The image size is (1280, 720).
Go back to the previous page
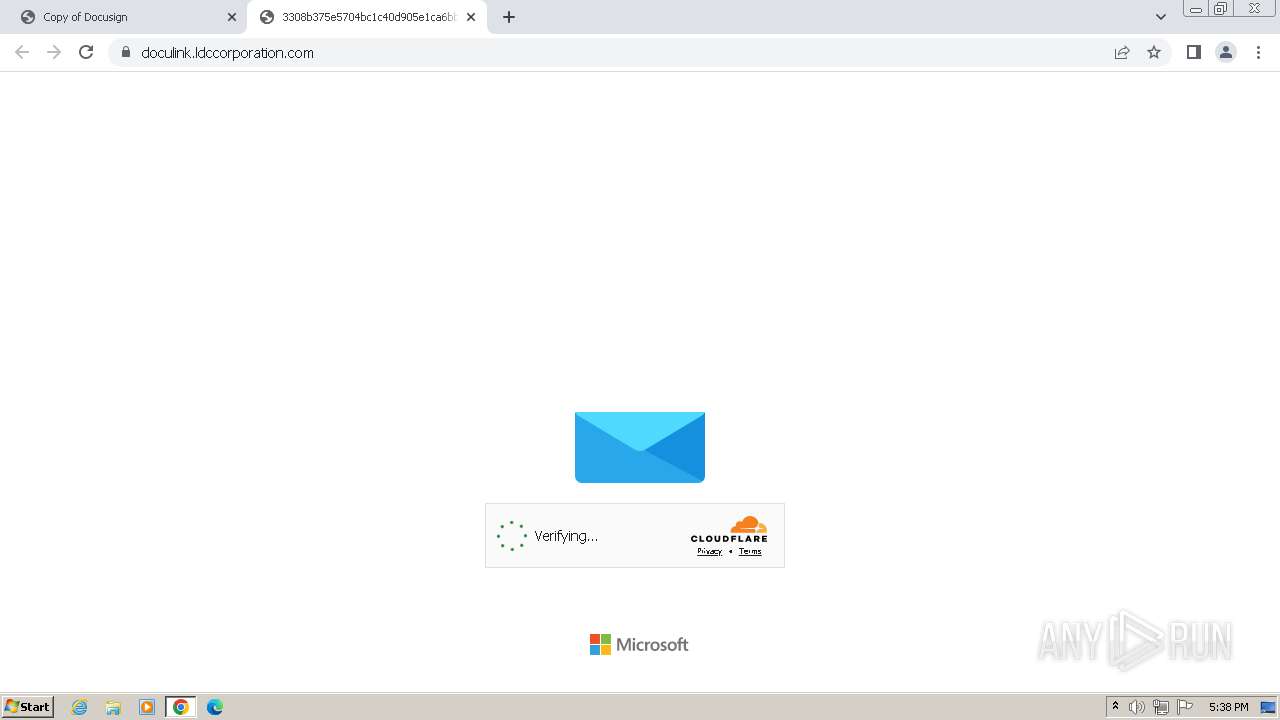22,52
